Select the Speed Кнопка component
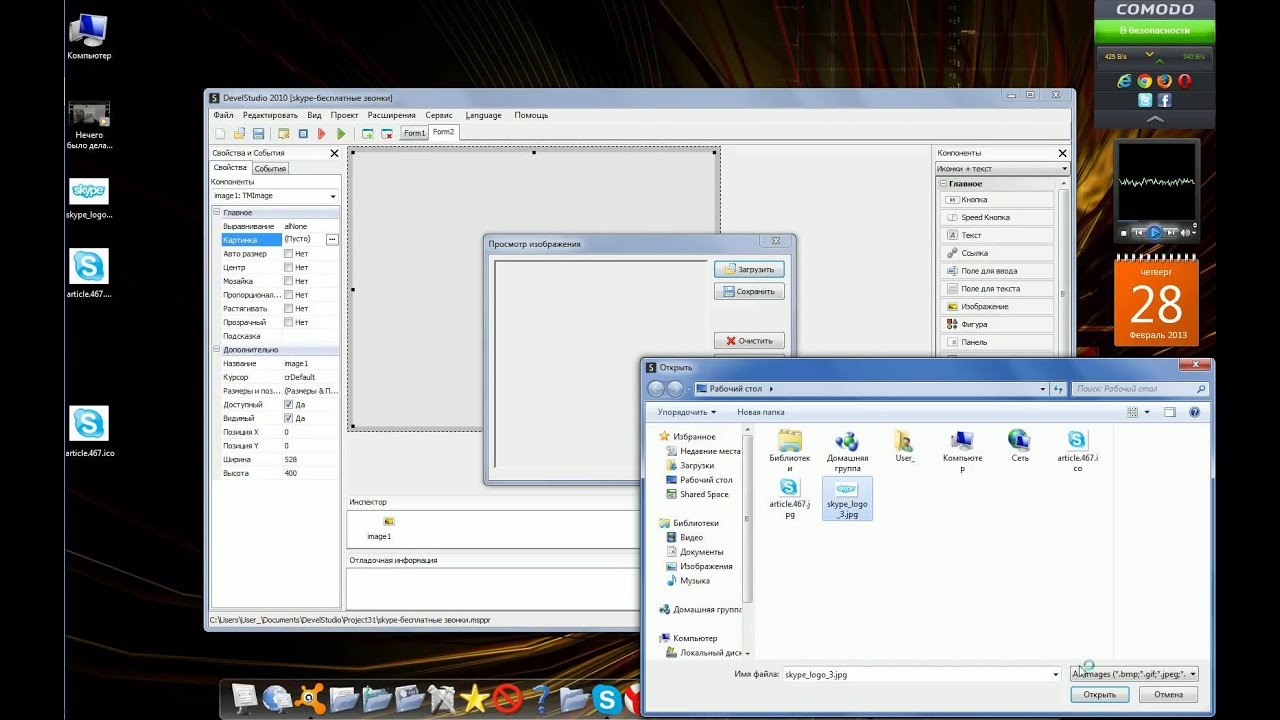 [x=996, y=217]
